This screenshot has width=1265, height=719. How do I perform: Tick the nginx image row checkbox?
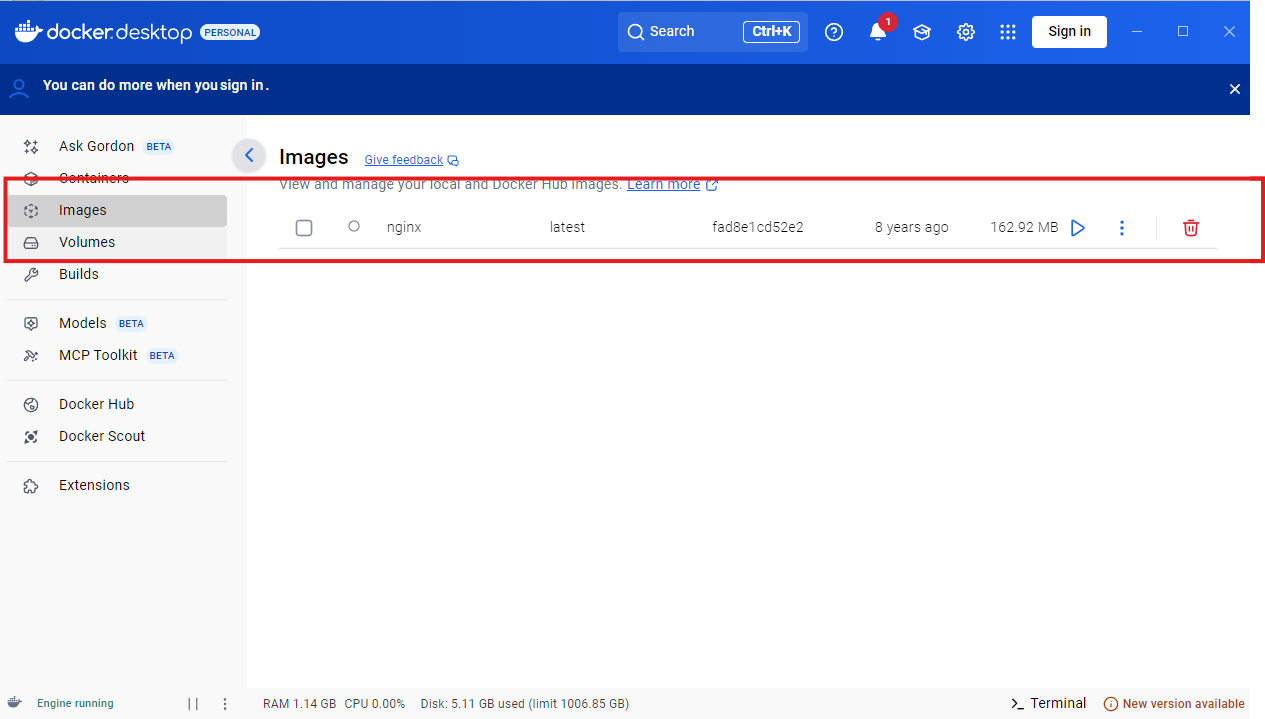(x=304, y=228)
